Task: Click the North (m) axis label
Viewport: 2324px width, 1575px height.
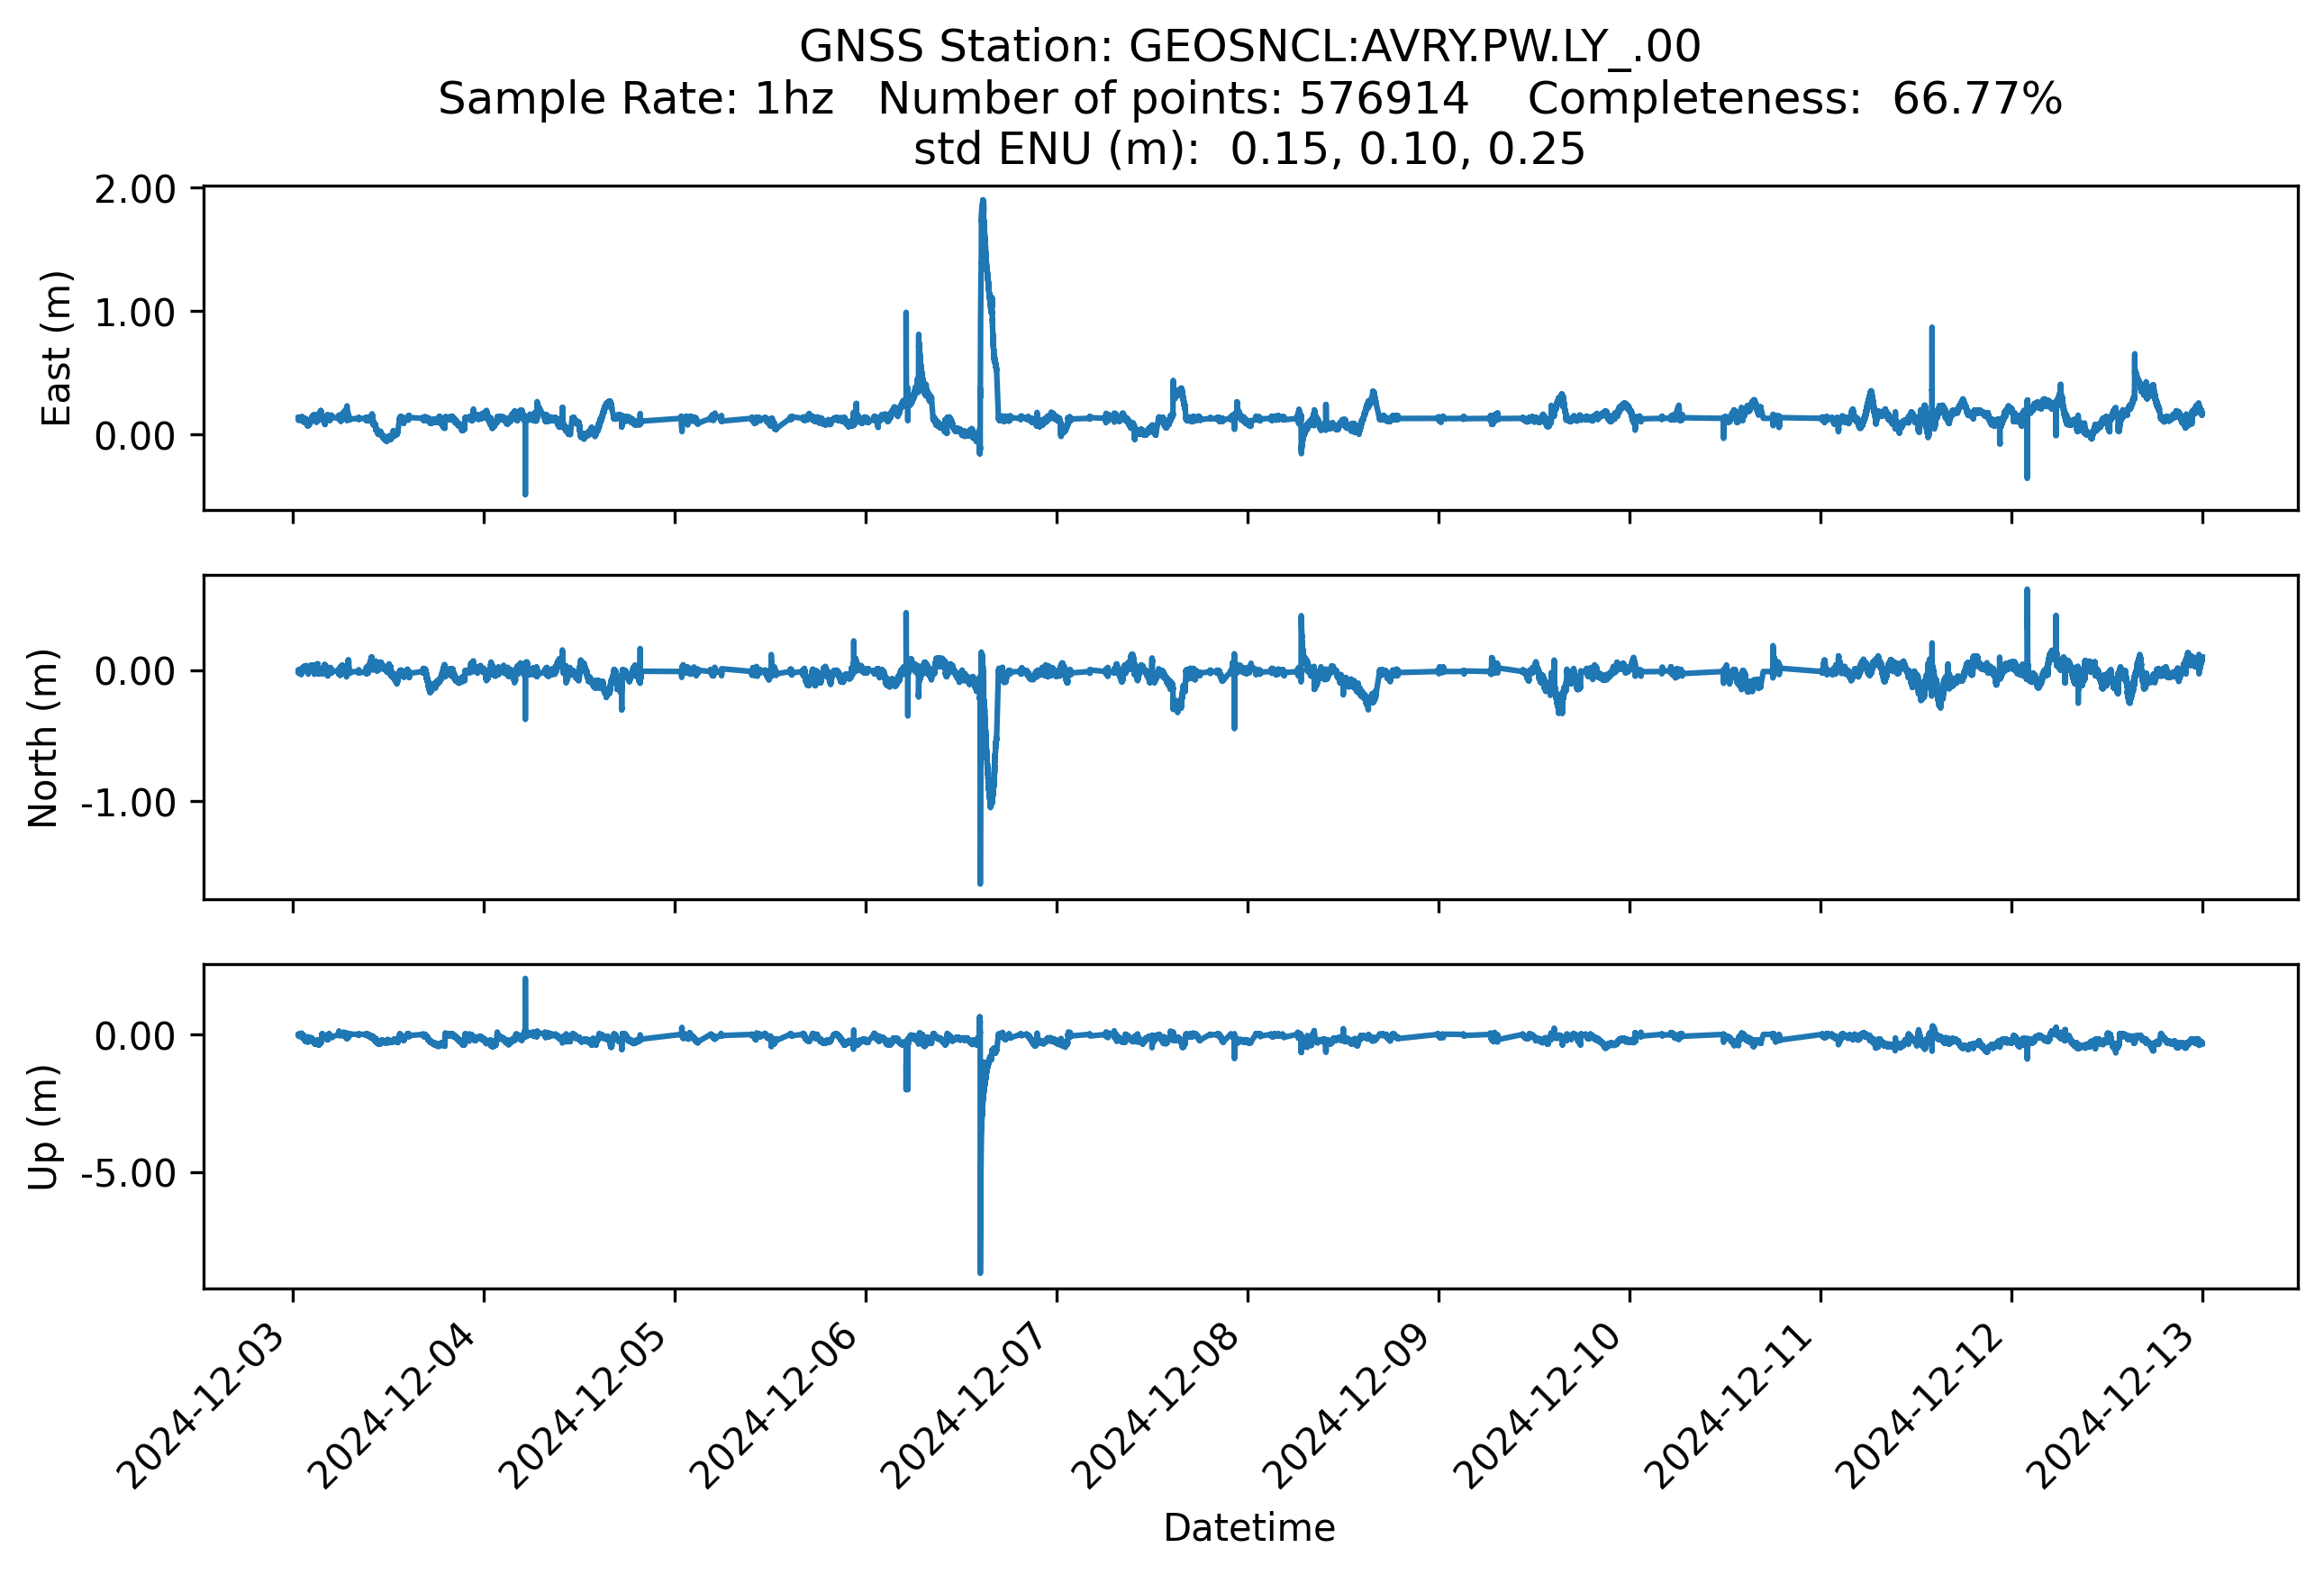Action: coord(43,738)
